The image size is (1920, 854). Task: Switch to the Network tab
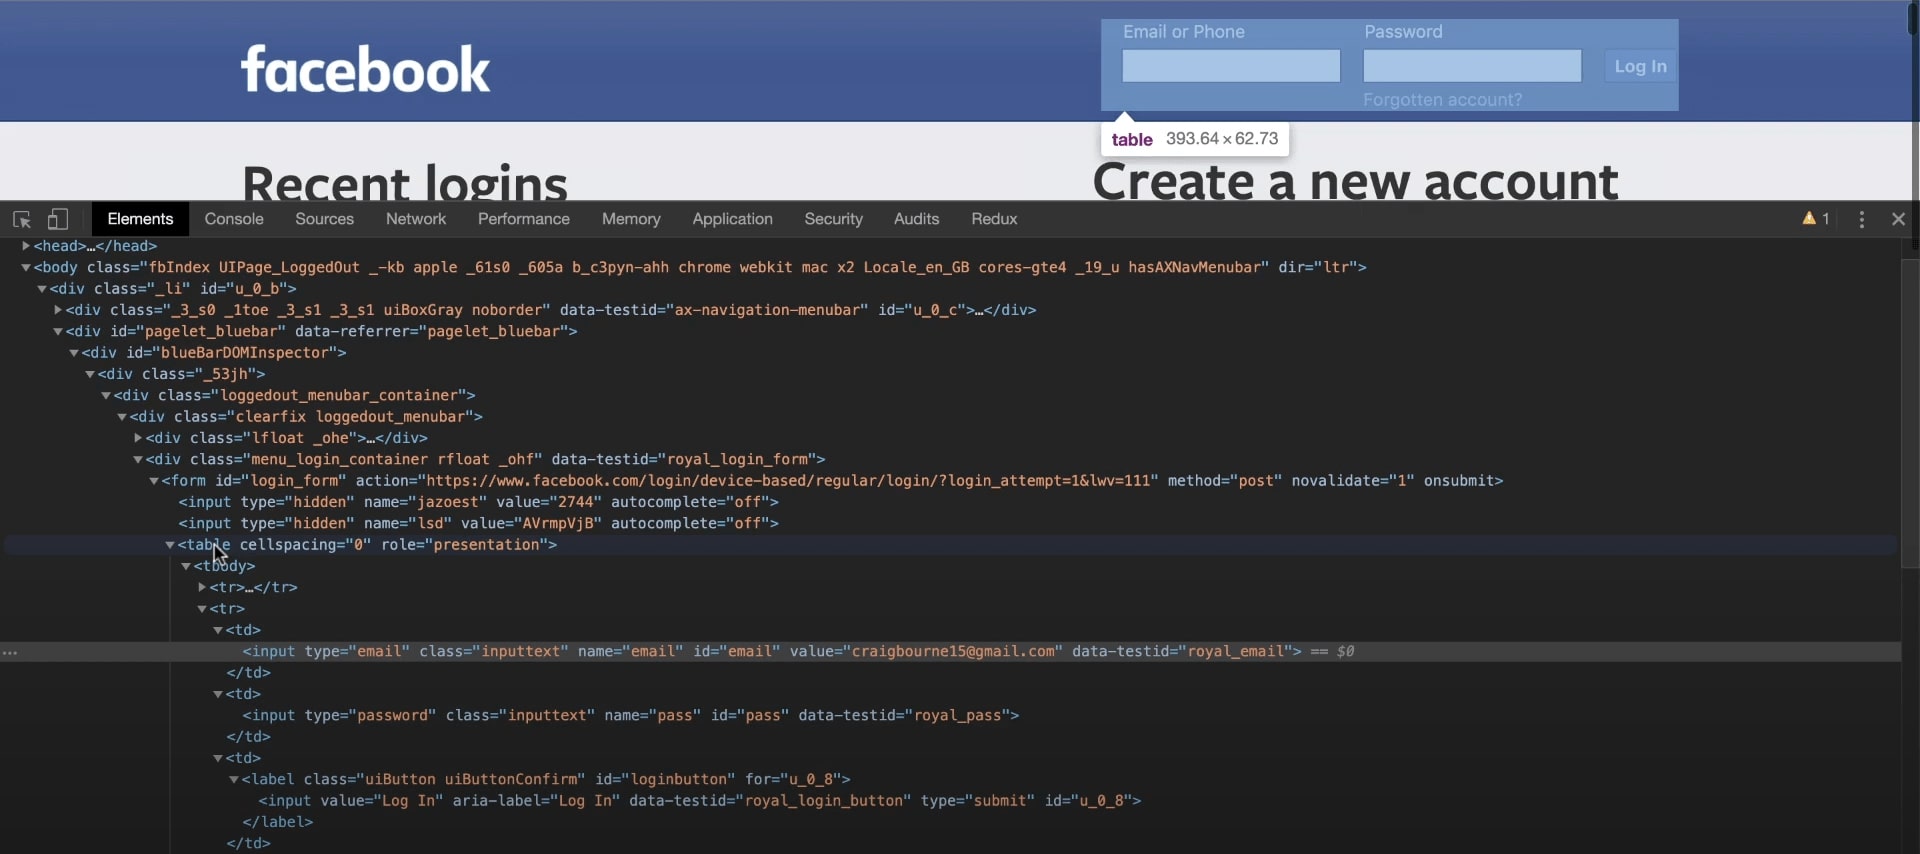point(416,219)
